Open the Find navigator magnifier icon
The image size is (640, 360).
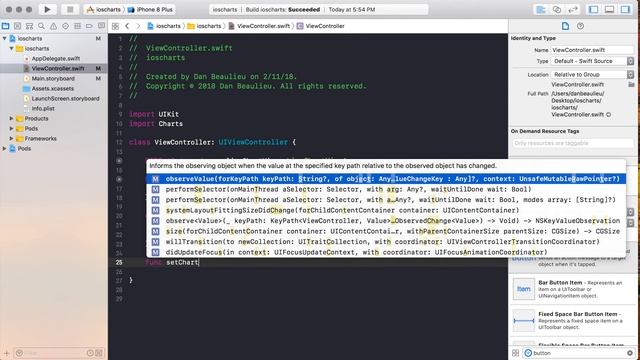pyautogui.click(x=41, y=26)
